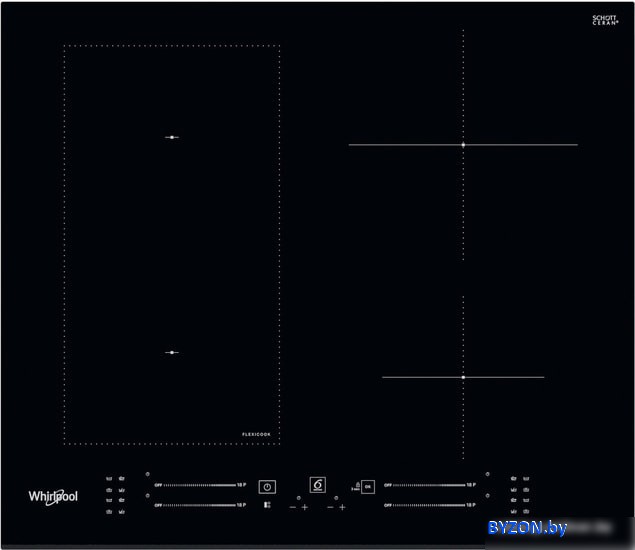Activate the 6th Sense function button

tap(318, 485)
